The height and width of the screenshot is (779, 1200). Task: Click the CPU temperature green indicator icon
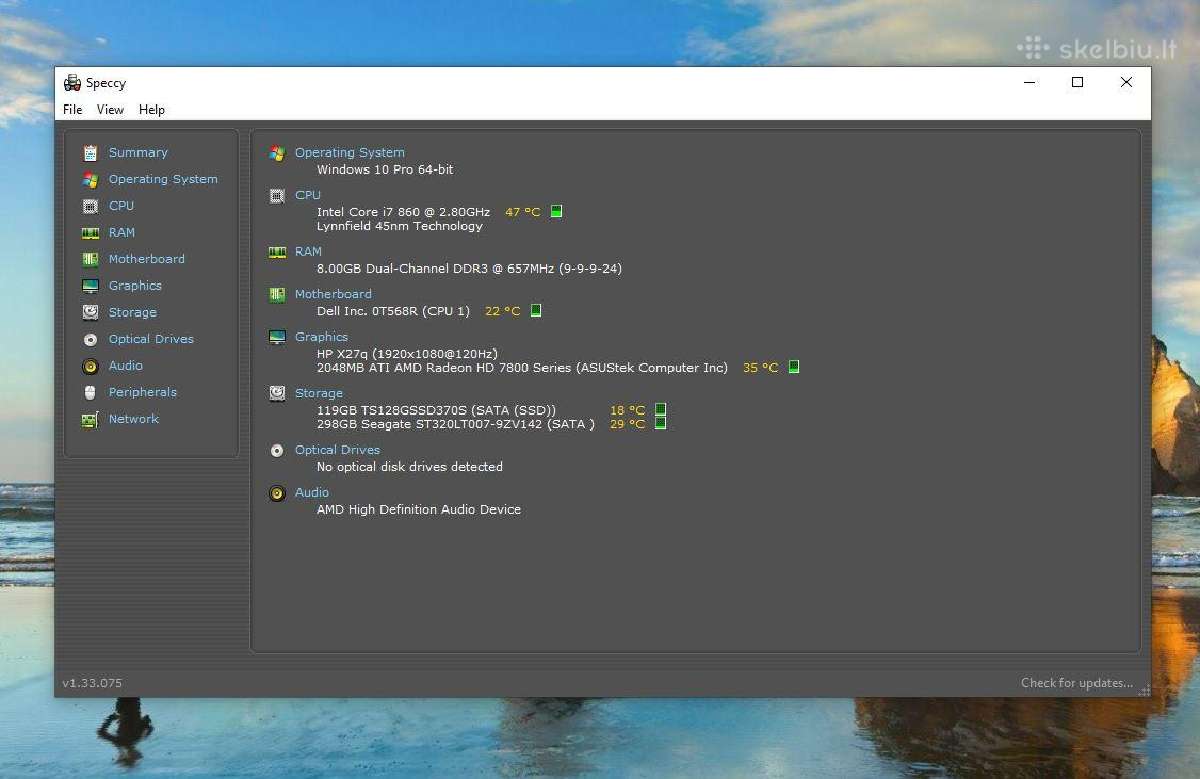coord(556,211)
